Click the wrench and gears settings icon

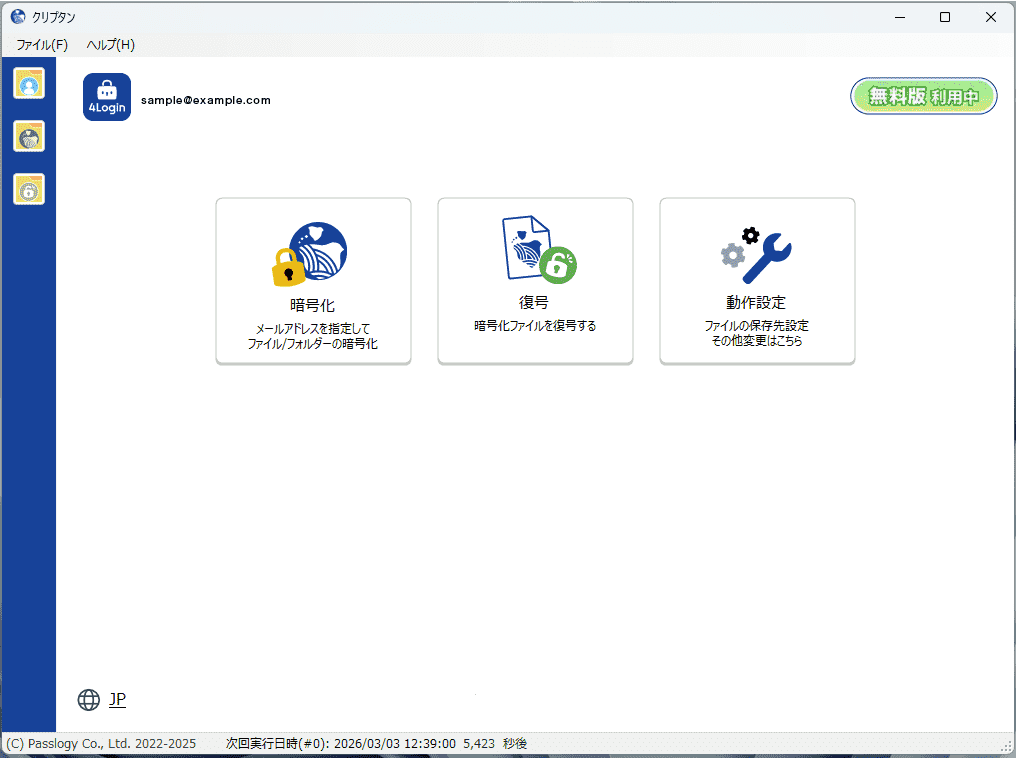756,255
